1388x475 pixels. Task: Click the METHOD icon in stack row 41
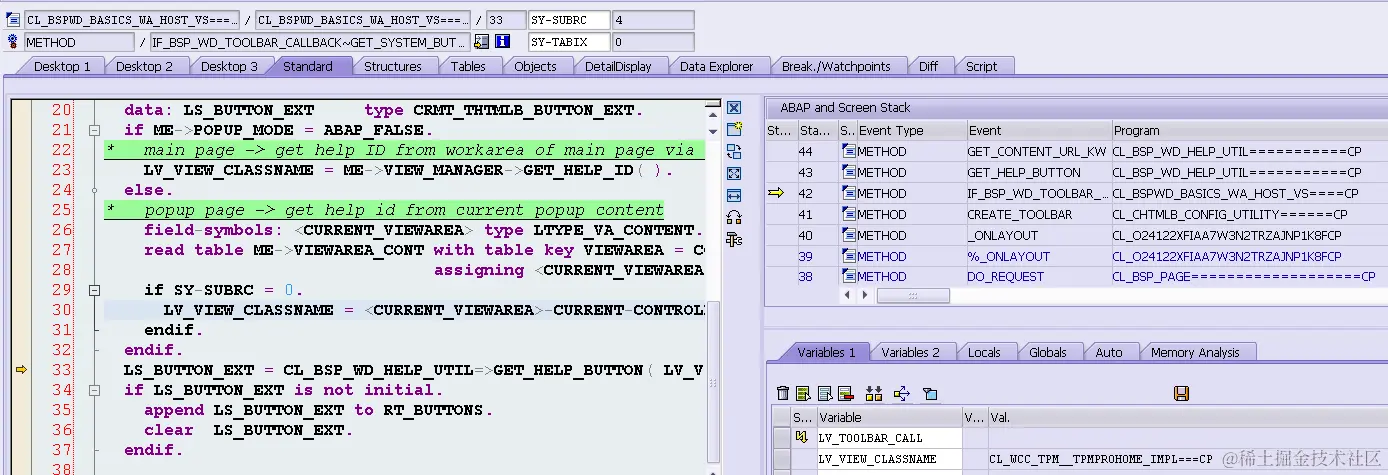[x=848, y=214]
